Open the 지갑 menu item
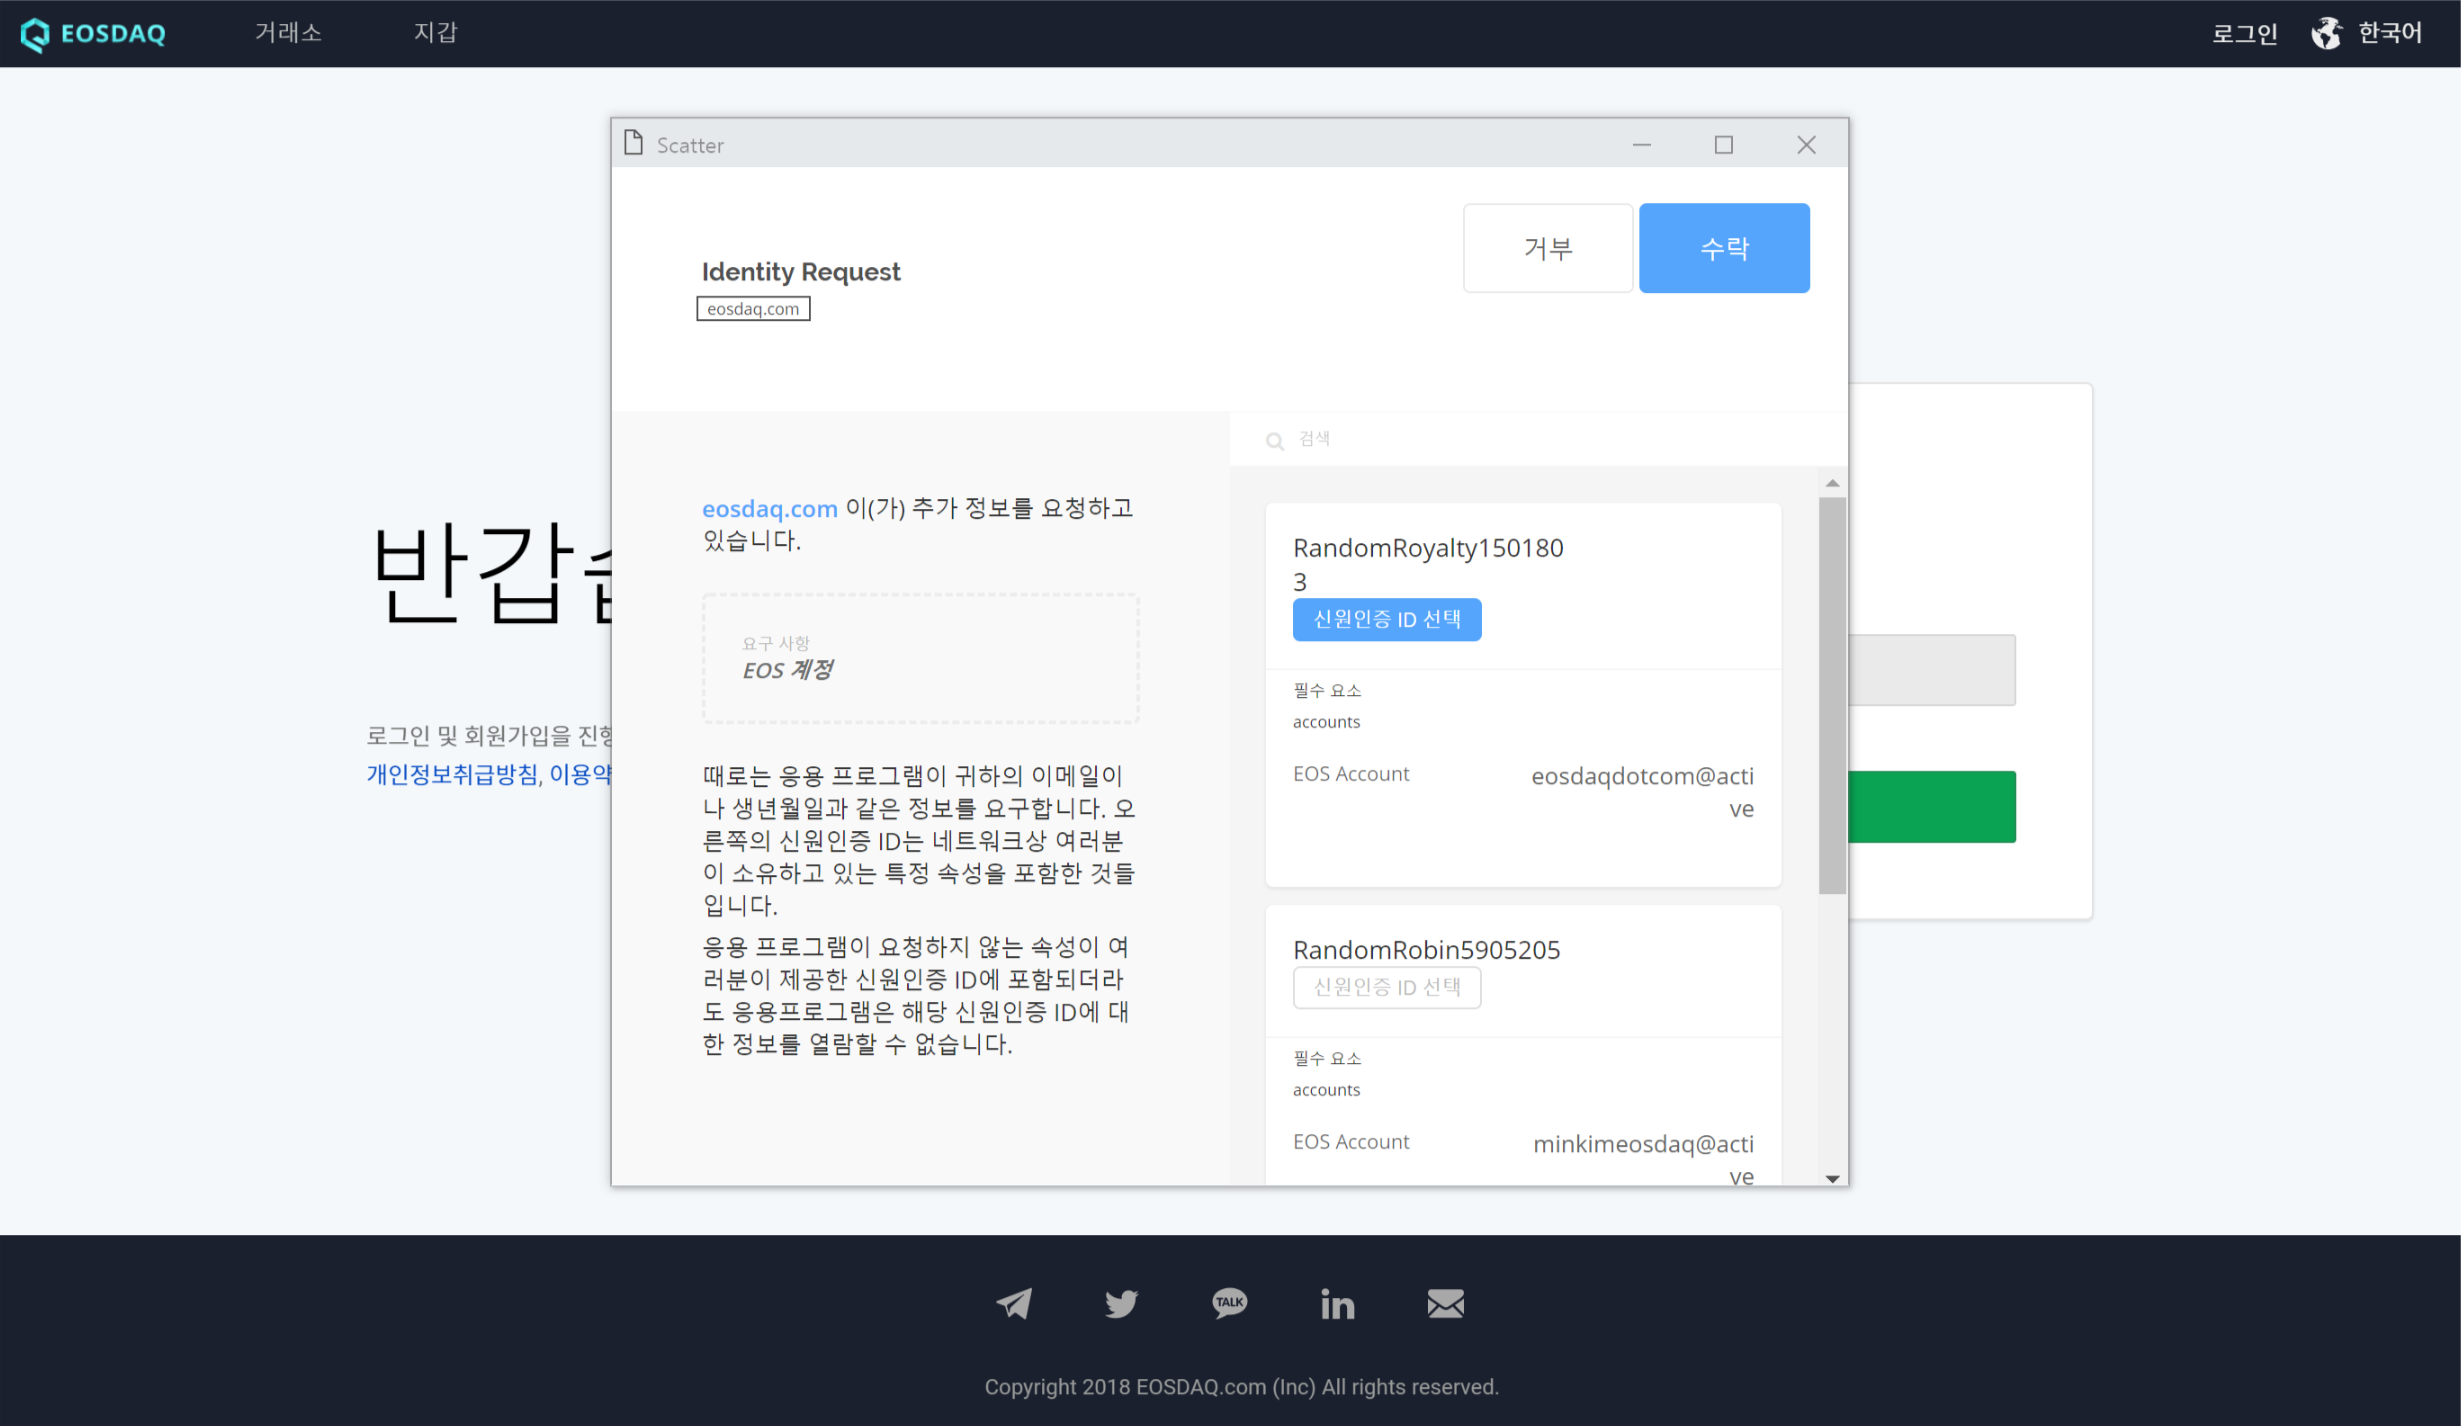Viewport: 2461px width, 1426px height. [435, 33]
